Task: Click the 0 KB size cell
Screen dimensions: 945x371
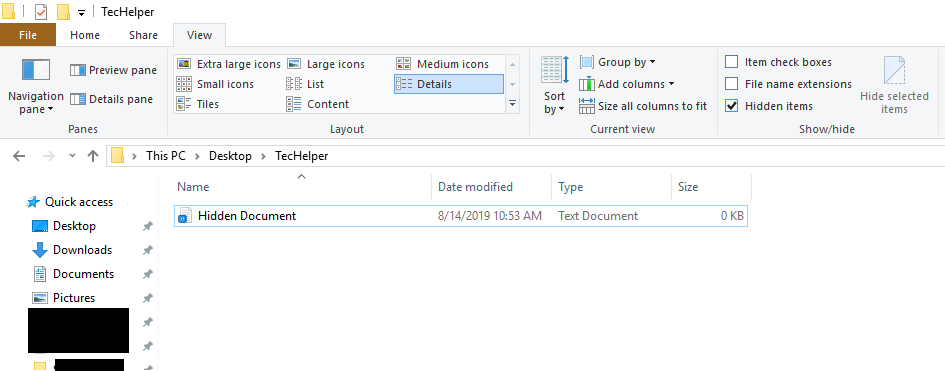Action: click(732, 216)
